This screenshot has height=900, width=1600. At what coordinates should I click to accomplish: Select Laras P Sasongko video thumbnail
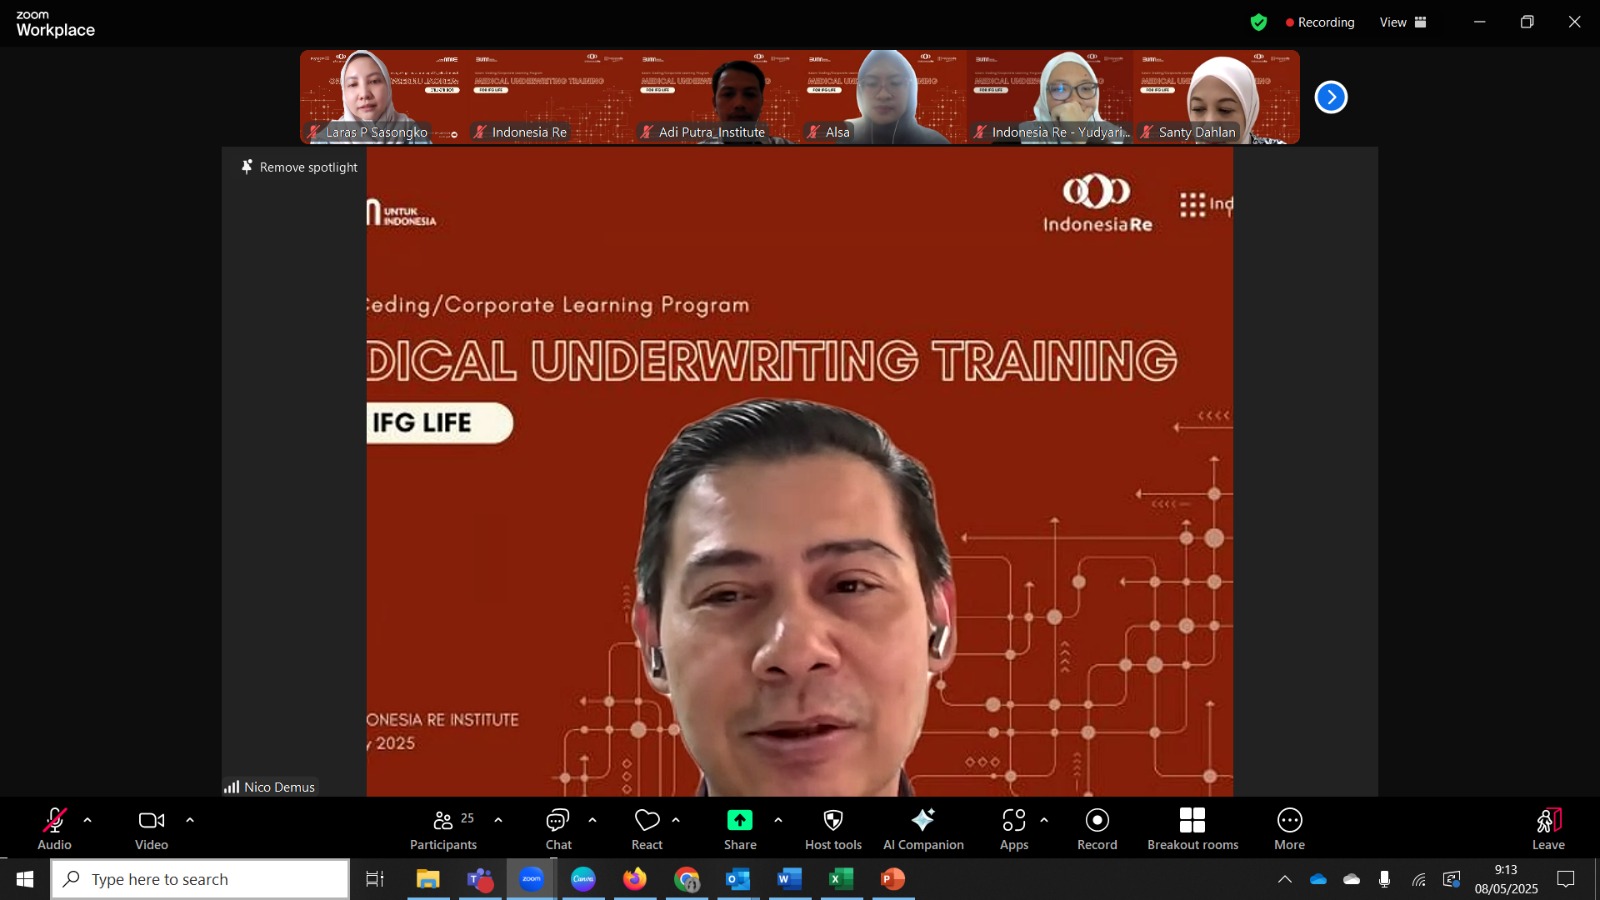(x=383, y=97)
